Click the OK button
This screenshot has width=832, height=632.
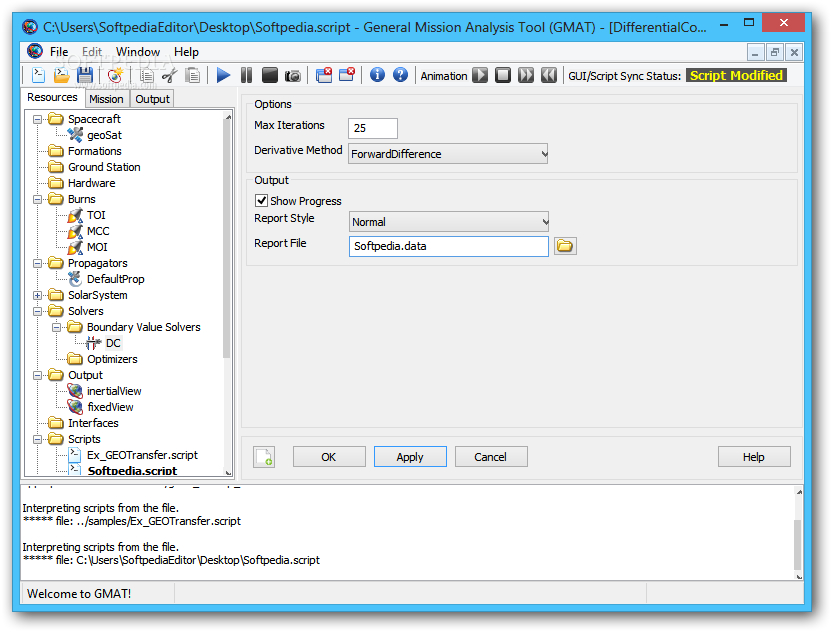click(329, 457)
